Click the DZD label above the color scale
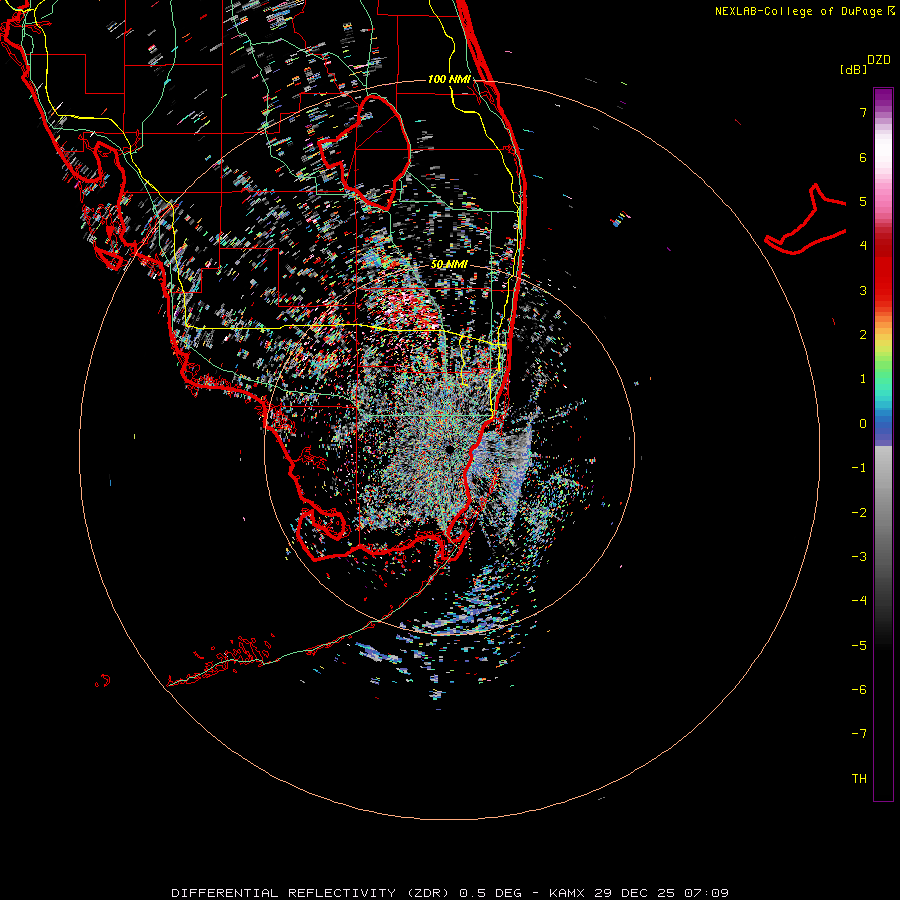900x900 pixels. tap(879, 60)
